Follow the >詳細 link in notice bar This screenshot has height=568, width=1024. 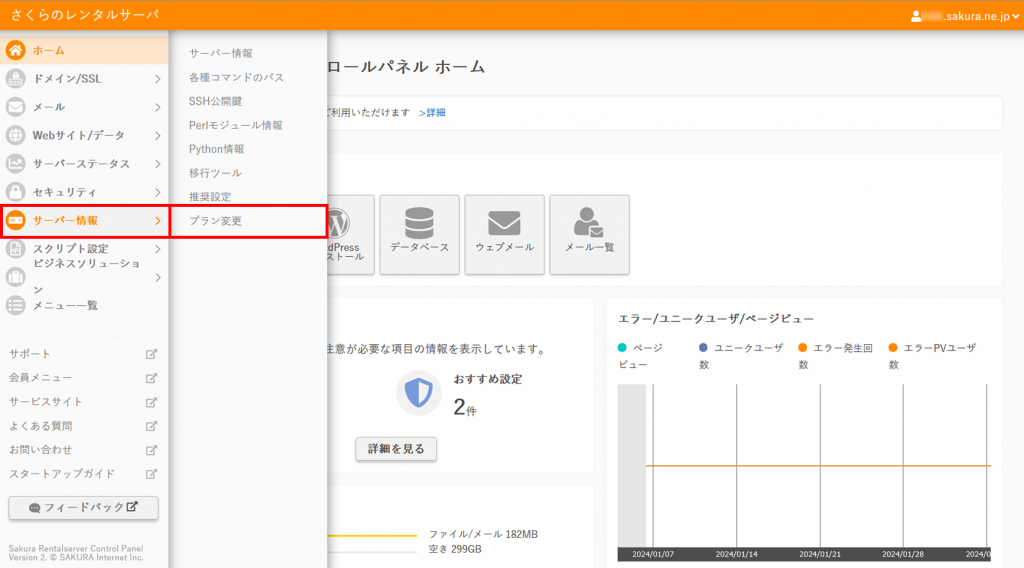tap(432, 112)
